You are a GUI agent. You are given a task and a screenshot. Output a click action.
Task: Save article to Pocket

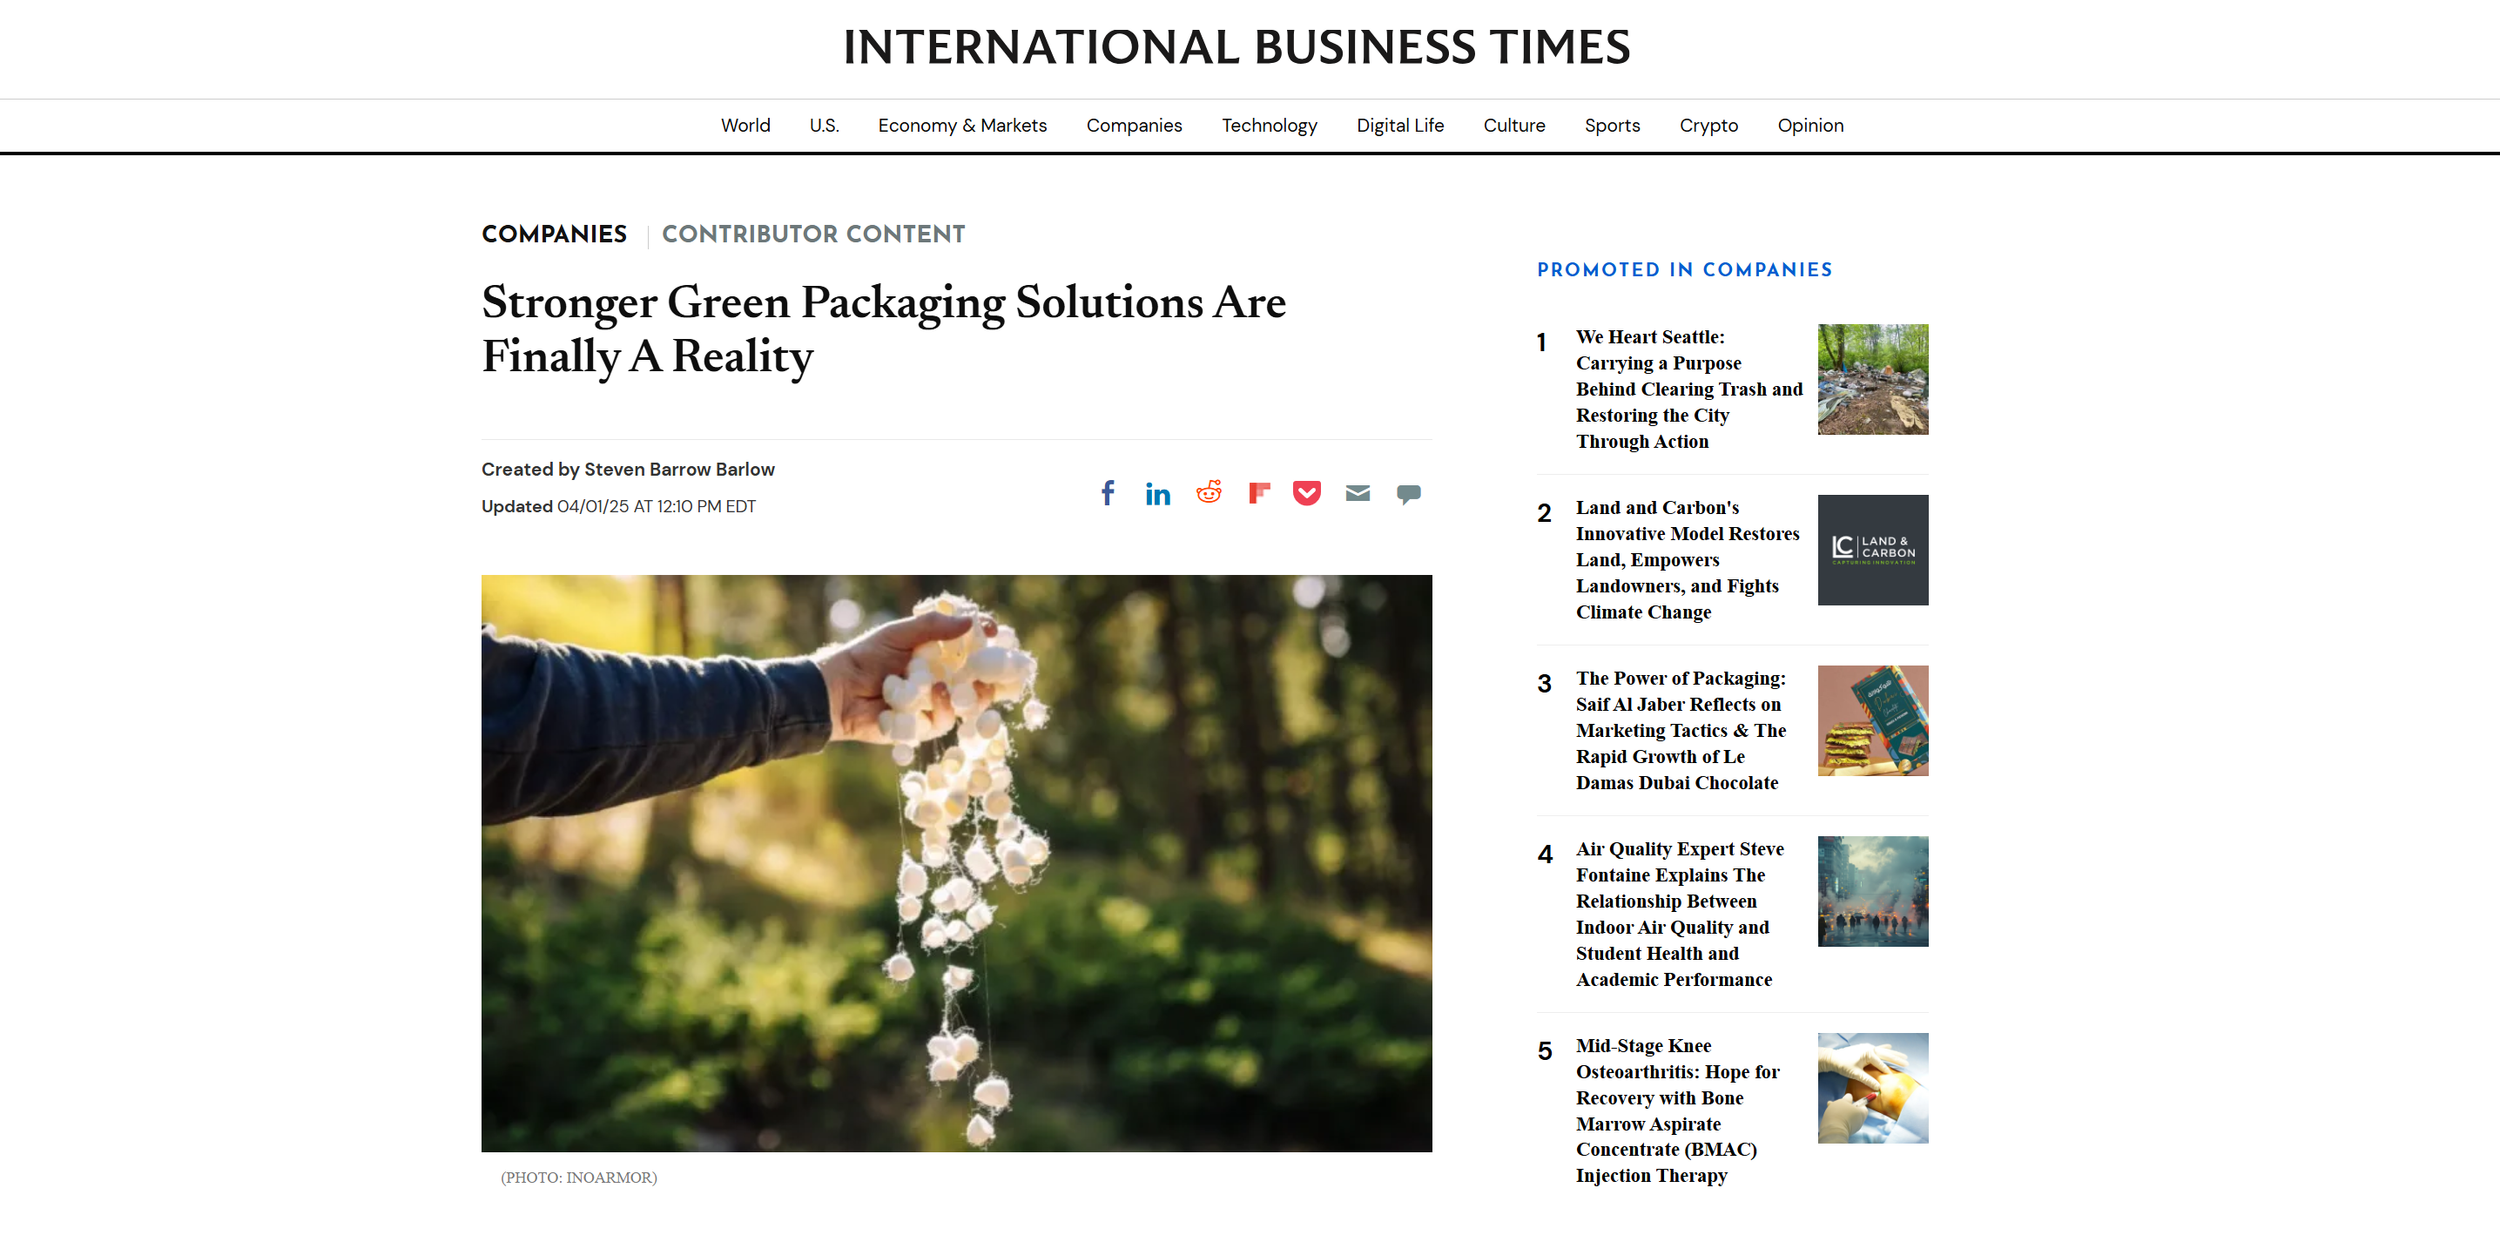tap(1307, 493)
